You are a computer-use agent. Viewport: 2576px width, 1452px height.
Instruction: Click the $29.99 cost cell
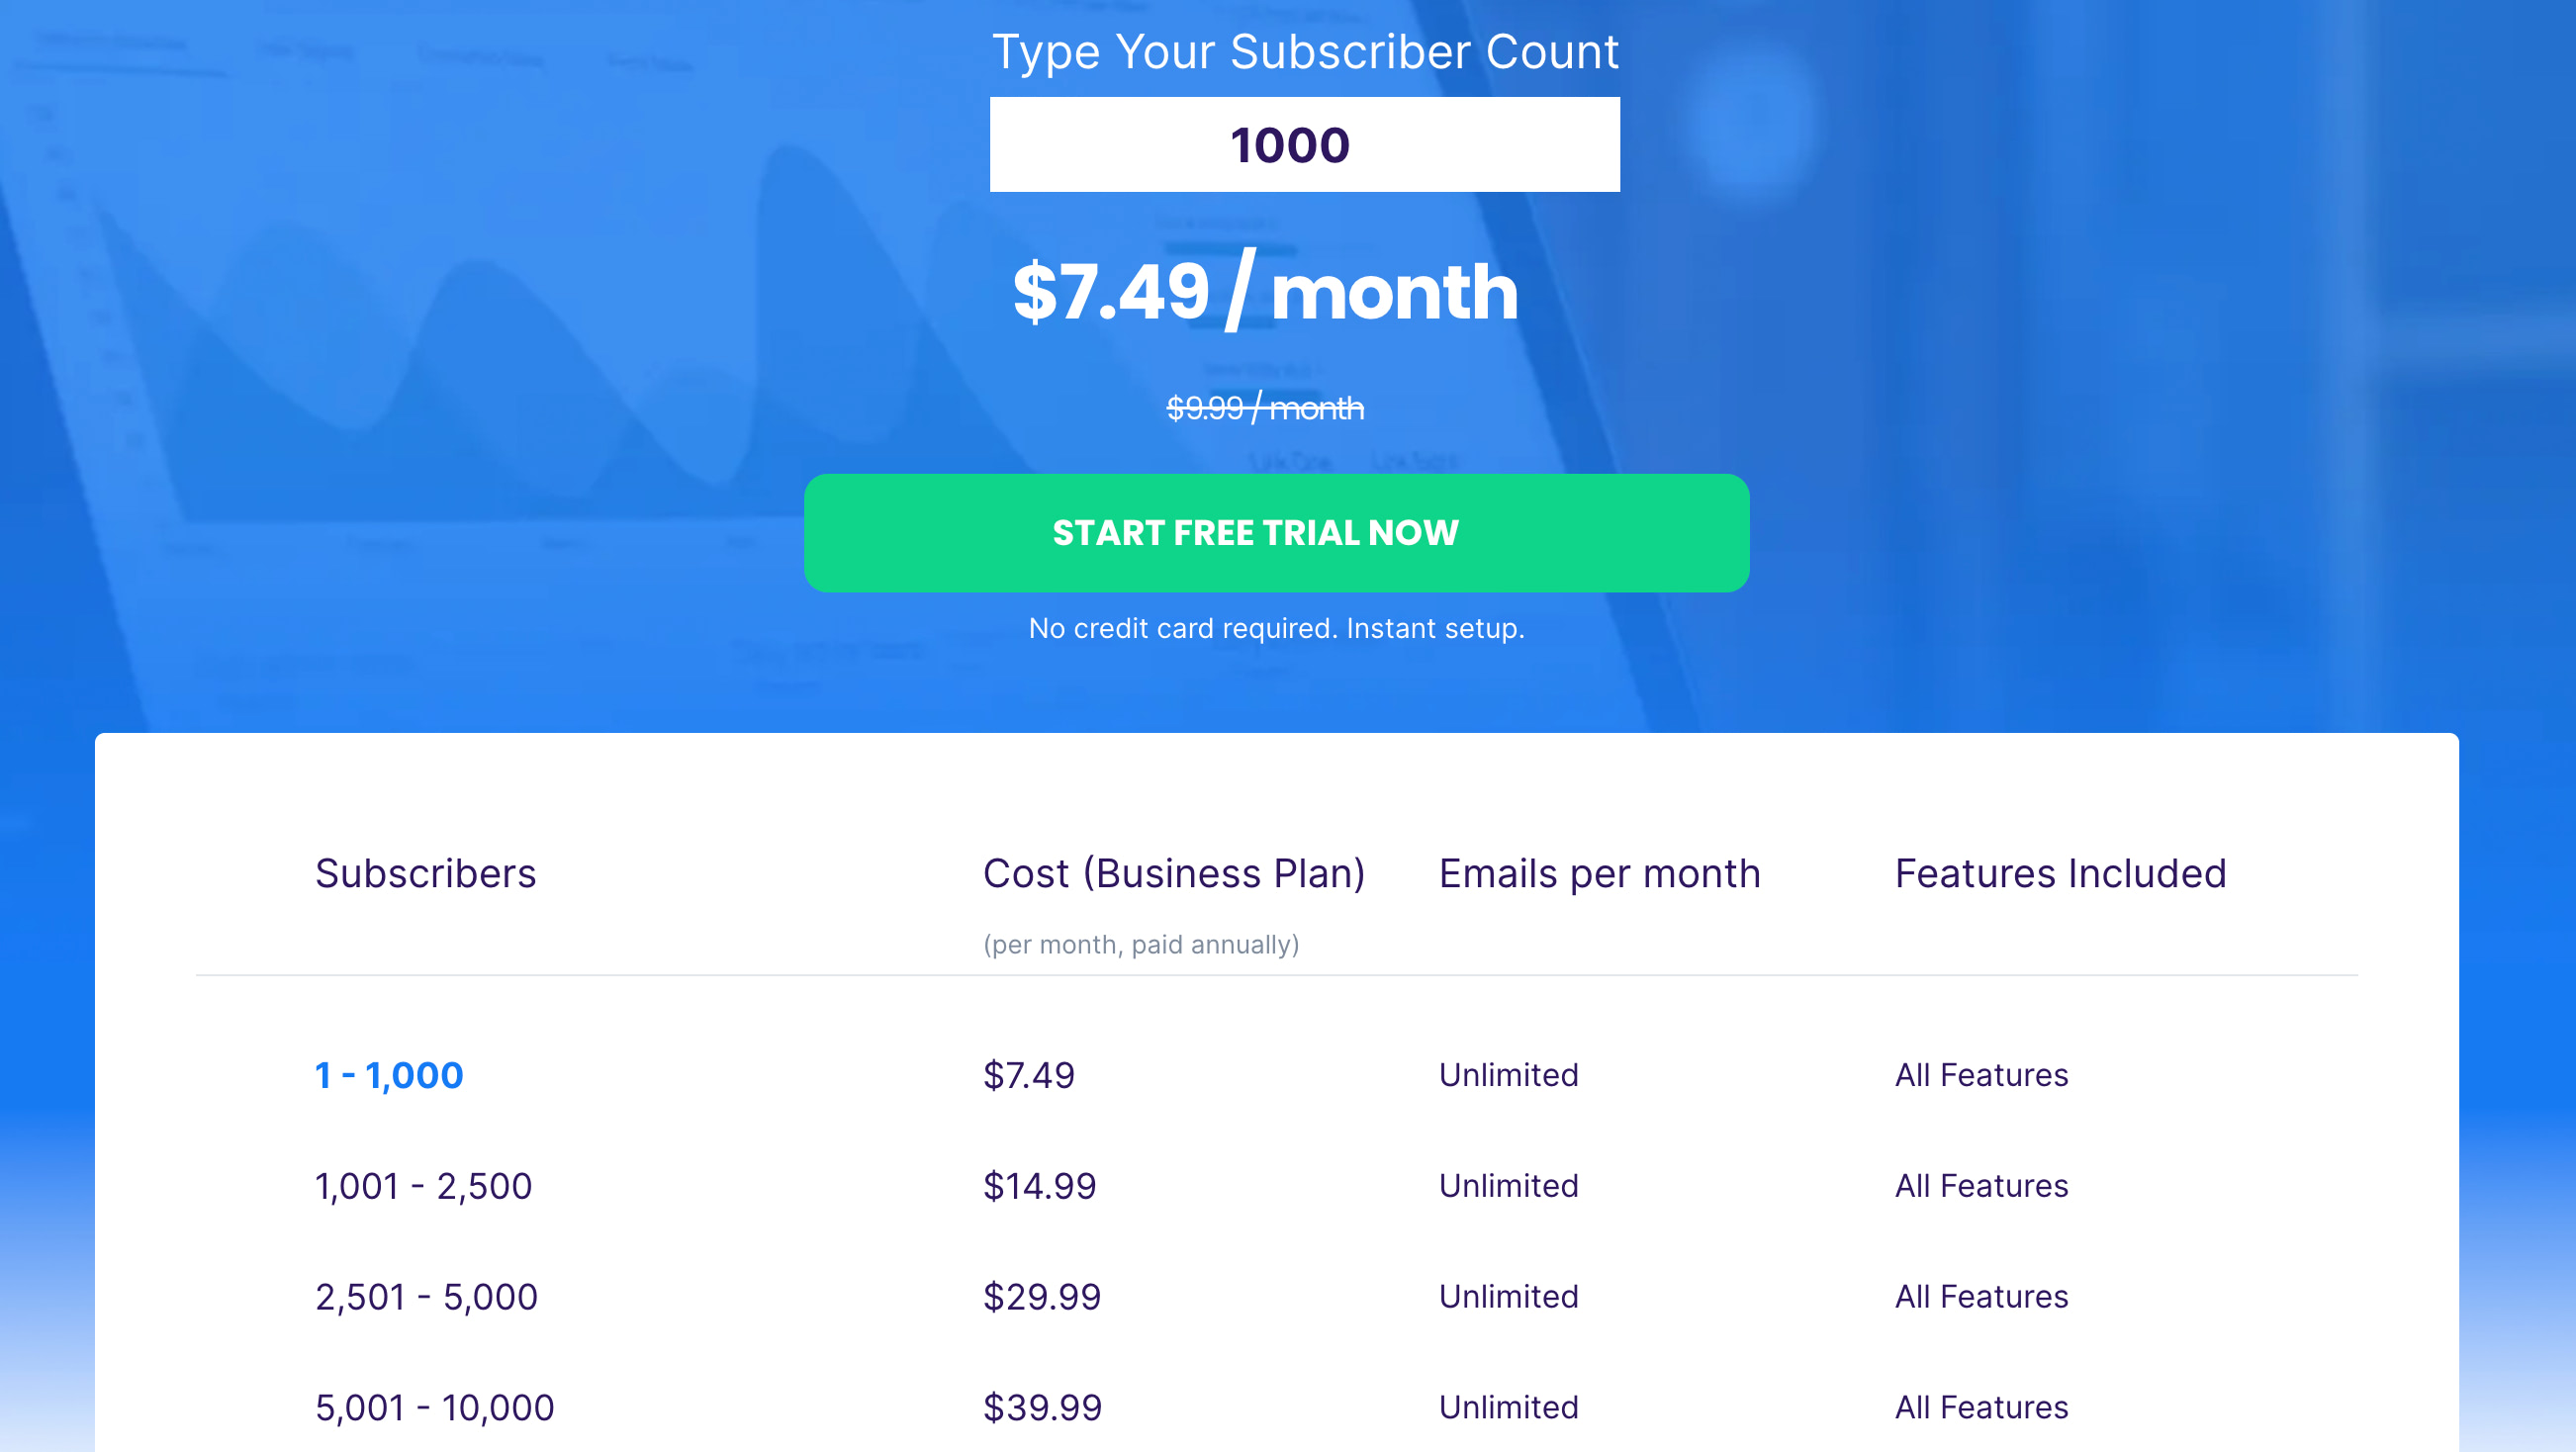coord(1042,1297)
